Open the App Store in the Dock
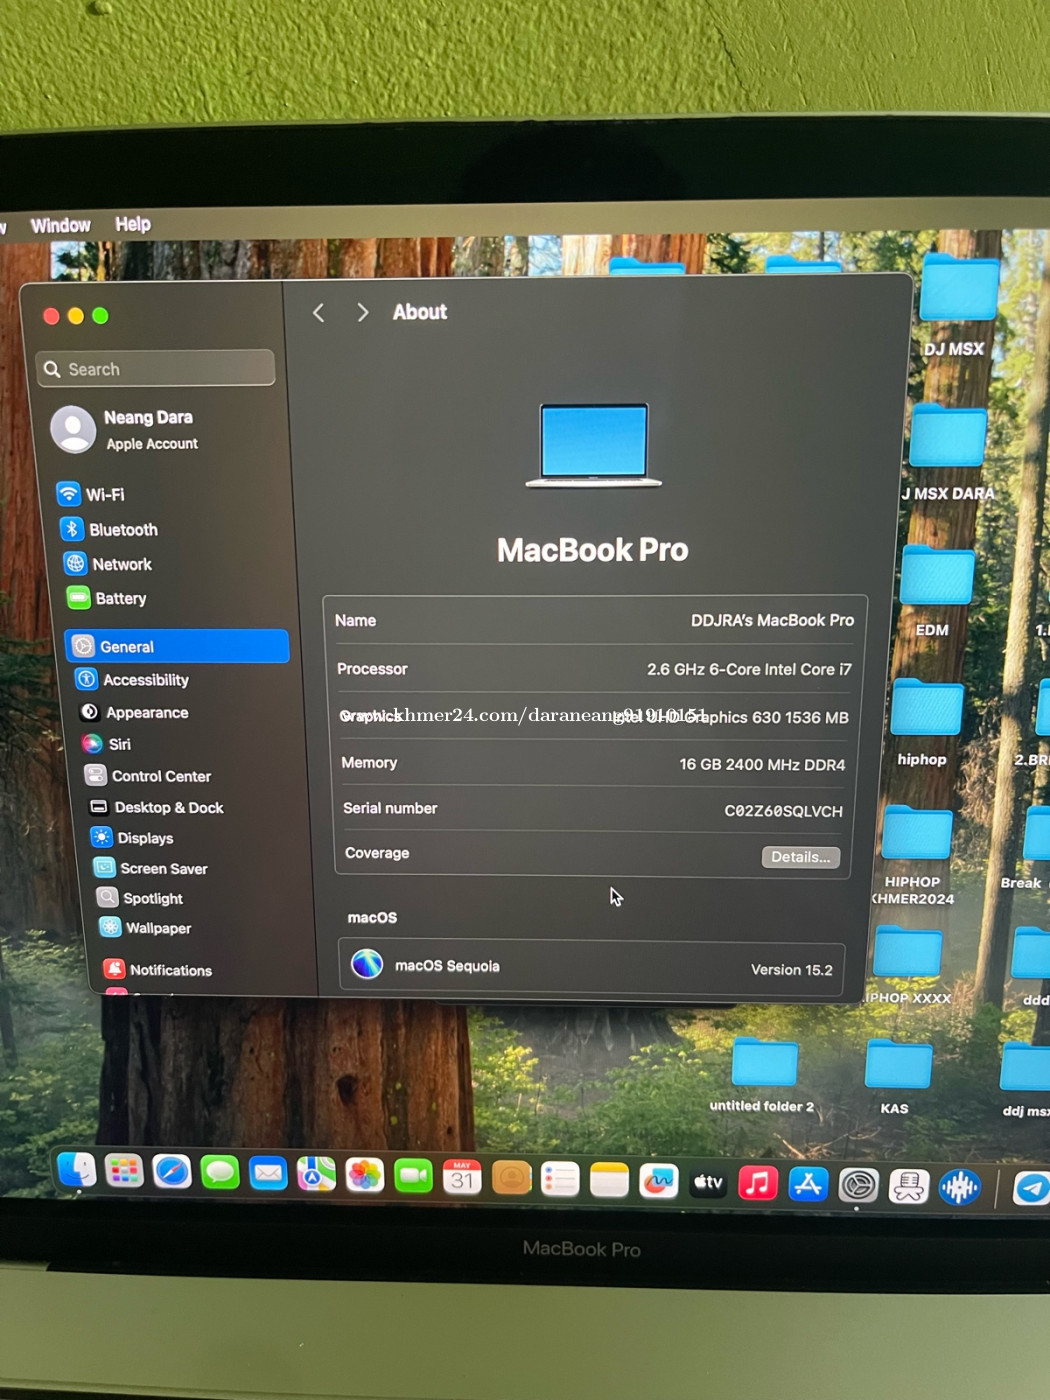Image resolution: width=1050 pixels, height=1400 pixels. [x=808, y=1185]
